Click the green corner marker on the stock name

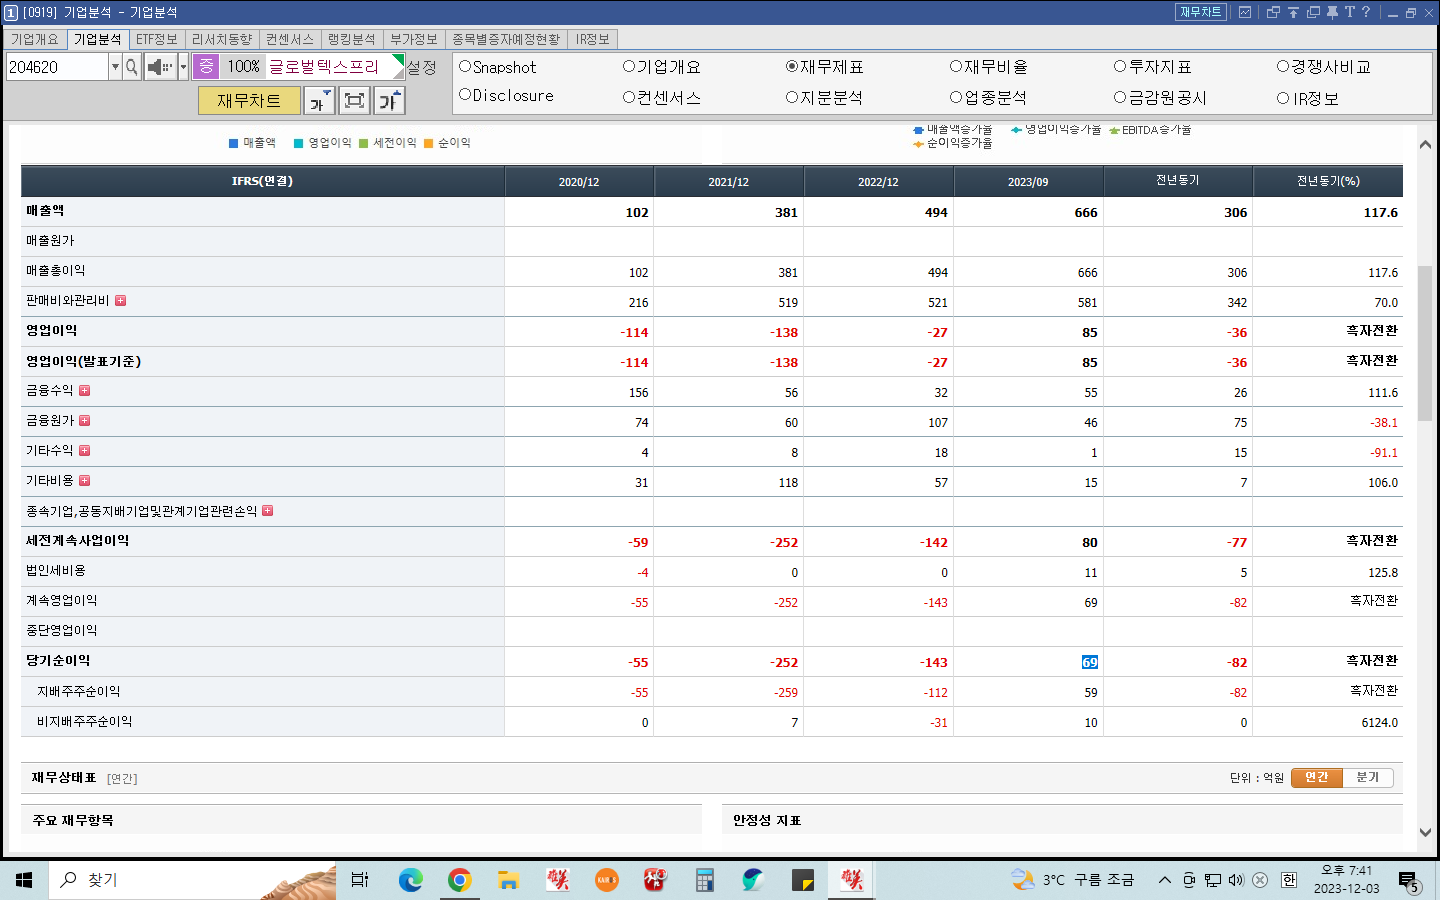click(x=399, y=59)
